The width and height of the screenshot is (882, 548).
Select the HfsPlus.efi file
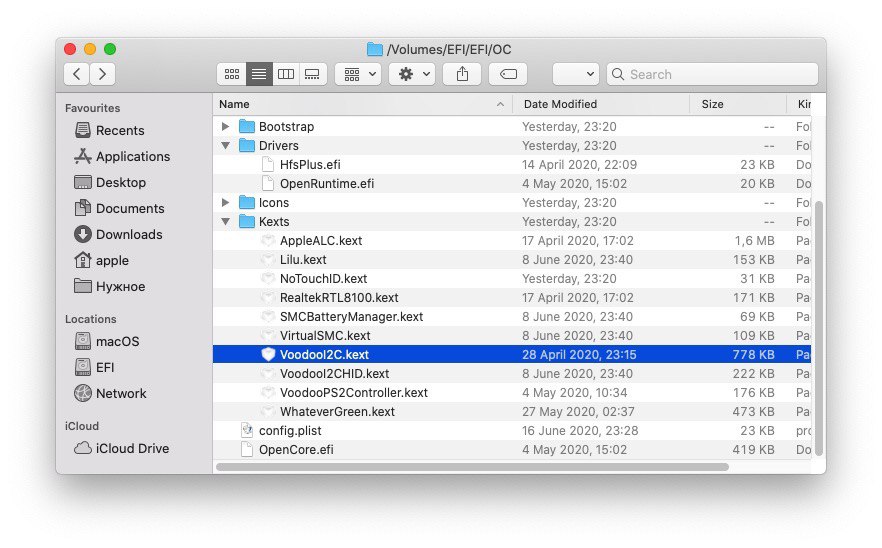(512, 165)
